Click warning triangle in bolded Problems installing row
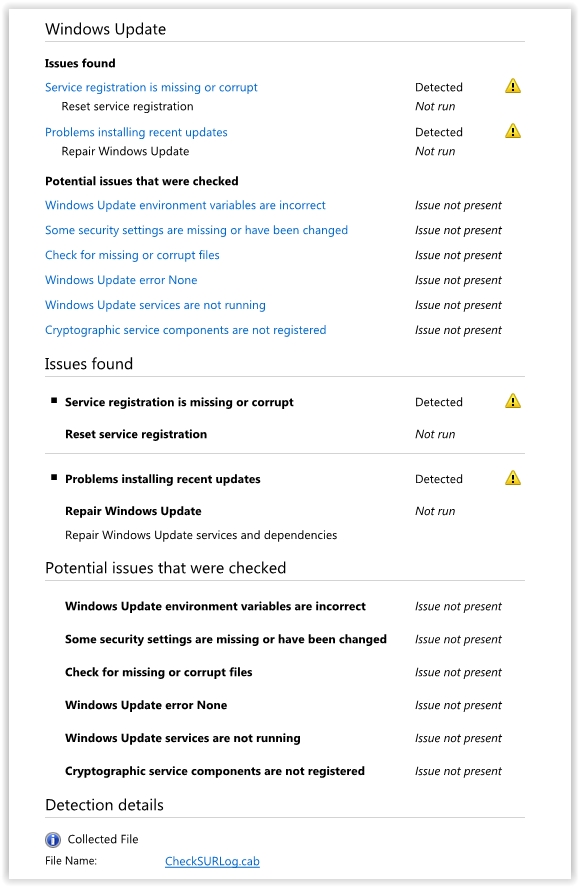Screen dimensions: 579x887 pyautogui.click(x=512, y=477)
